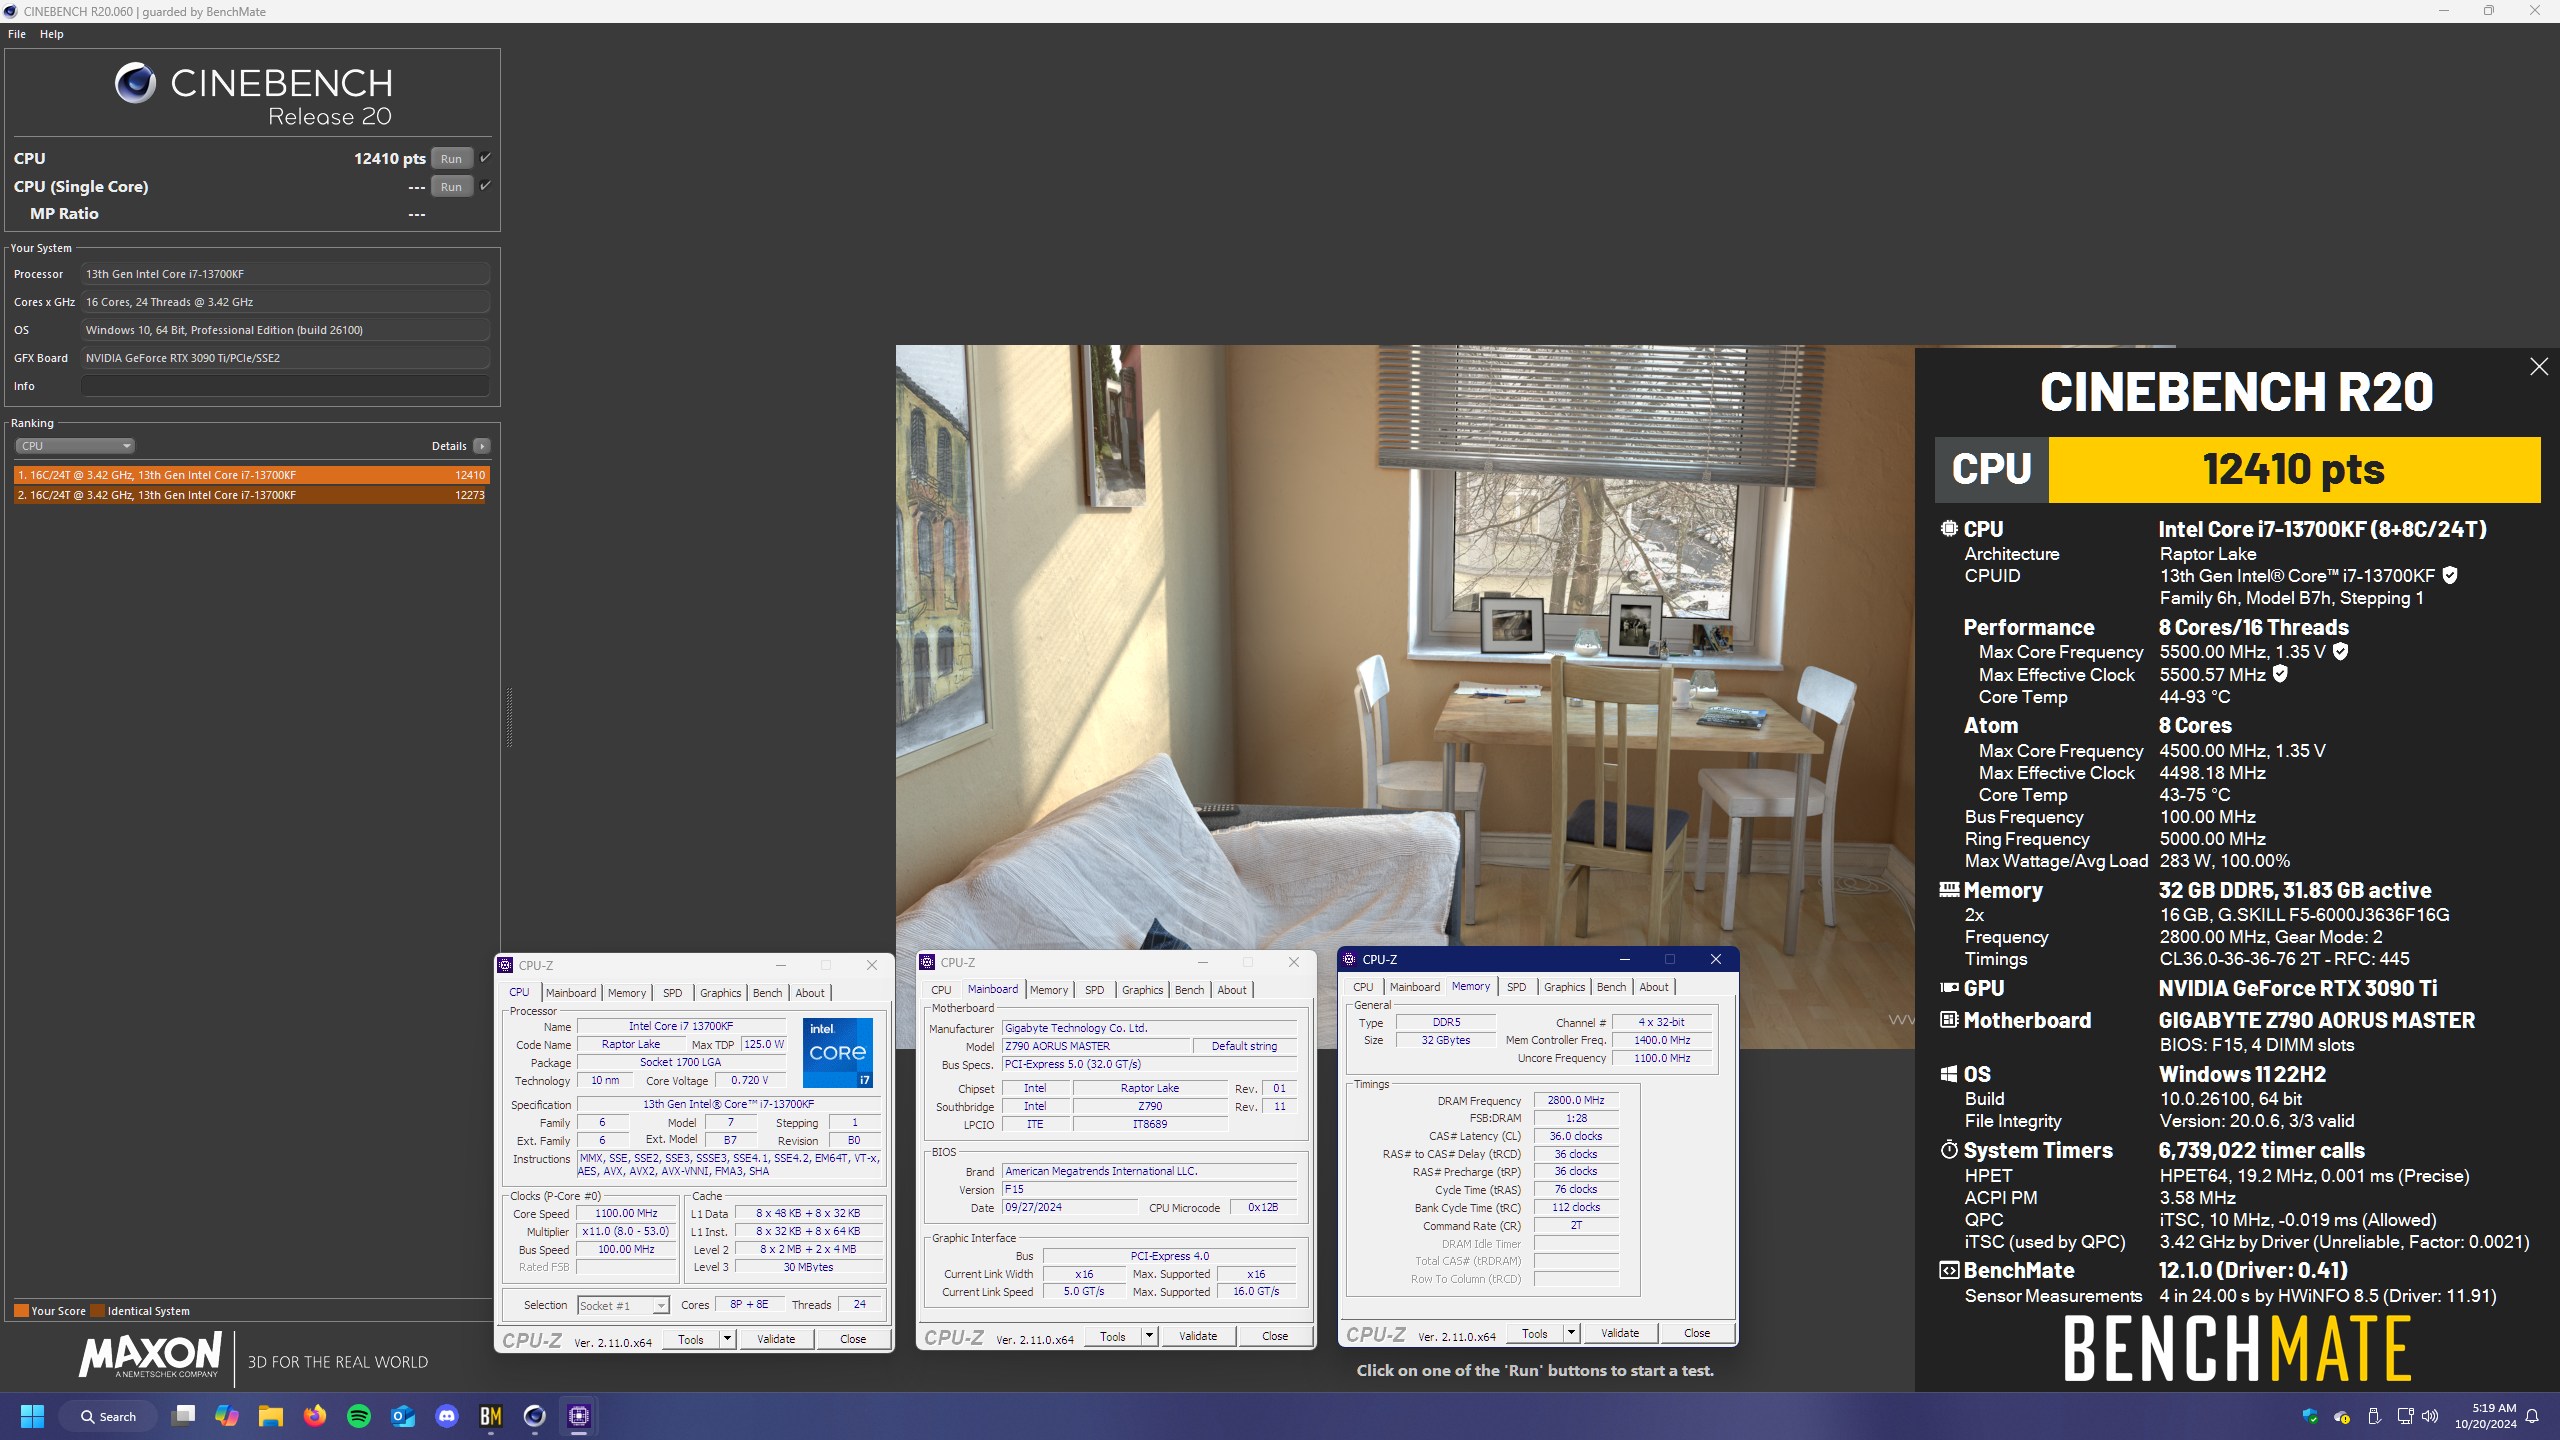Screen dimensions: 2560x1440
Task: Click Intel Core i7 badge in CPU-Z
Action: (838, 1052)
